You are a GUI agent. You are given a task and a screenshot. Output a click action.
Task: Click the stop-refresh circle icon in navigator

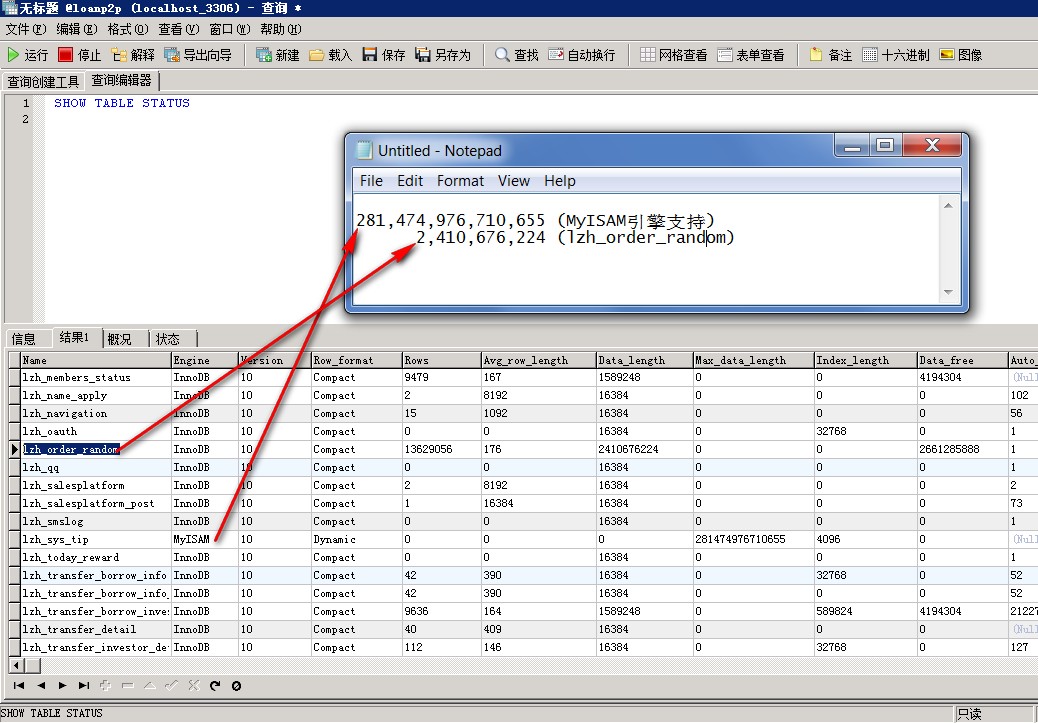(x=236, y=685)
